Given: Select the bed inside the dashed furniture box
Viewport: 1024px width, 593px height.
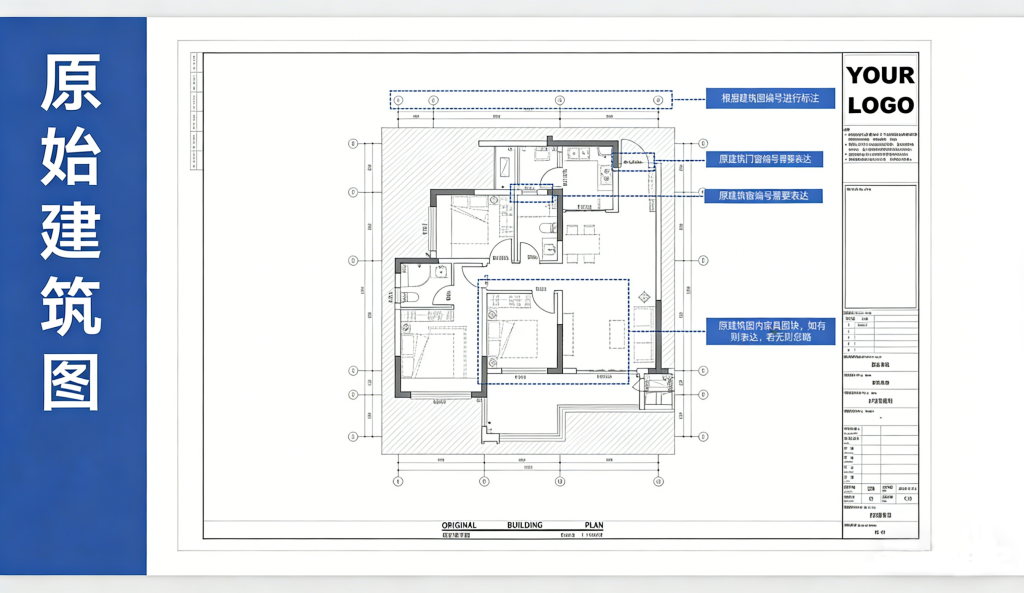Looking at the screenshot, I should pos(512,334).
